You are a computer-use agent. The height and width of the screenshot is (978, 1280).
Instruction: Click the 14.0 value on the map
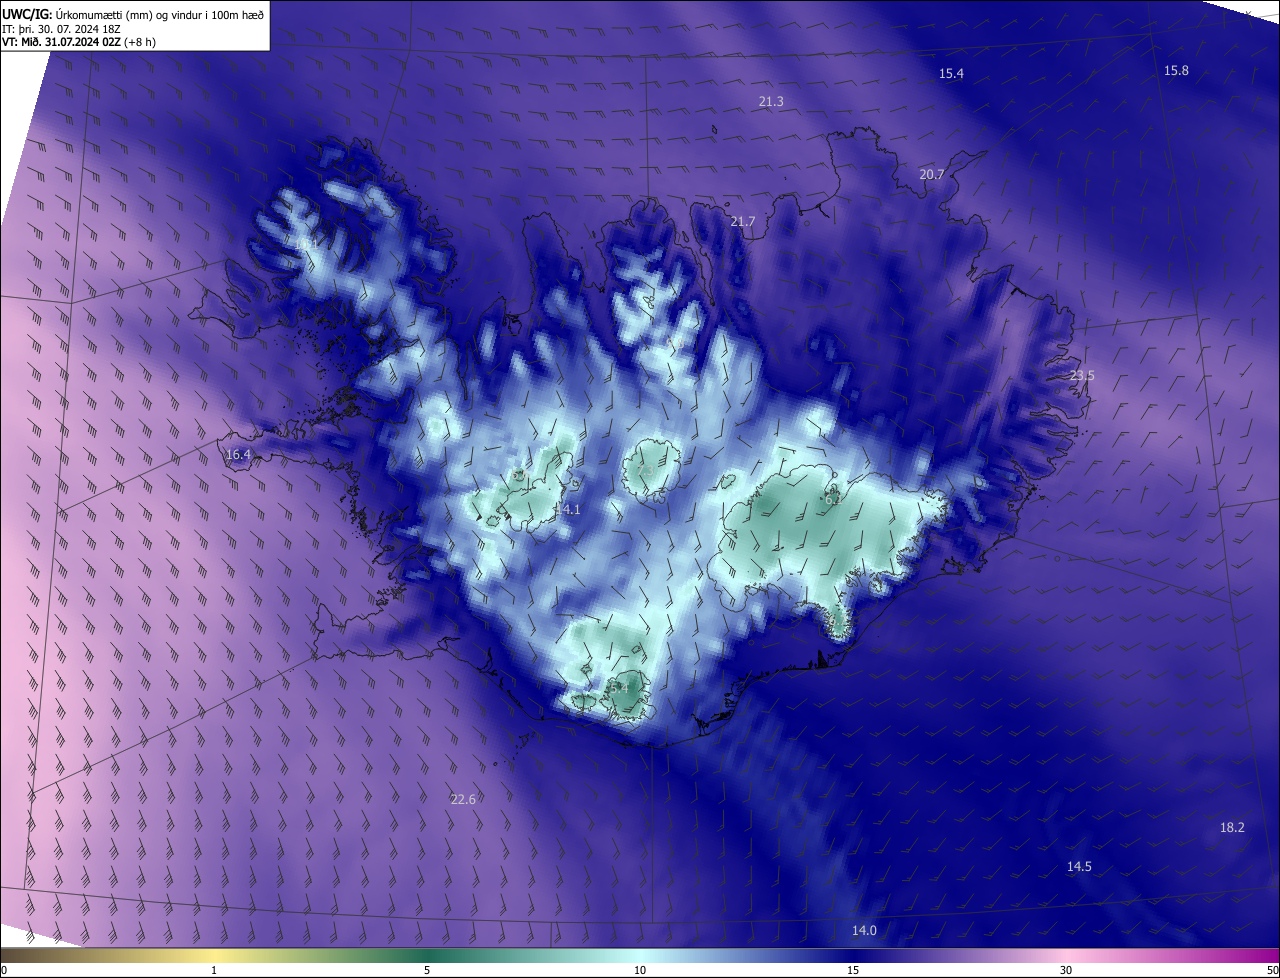pyautogui.click(x=864, y=930)
